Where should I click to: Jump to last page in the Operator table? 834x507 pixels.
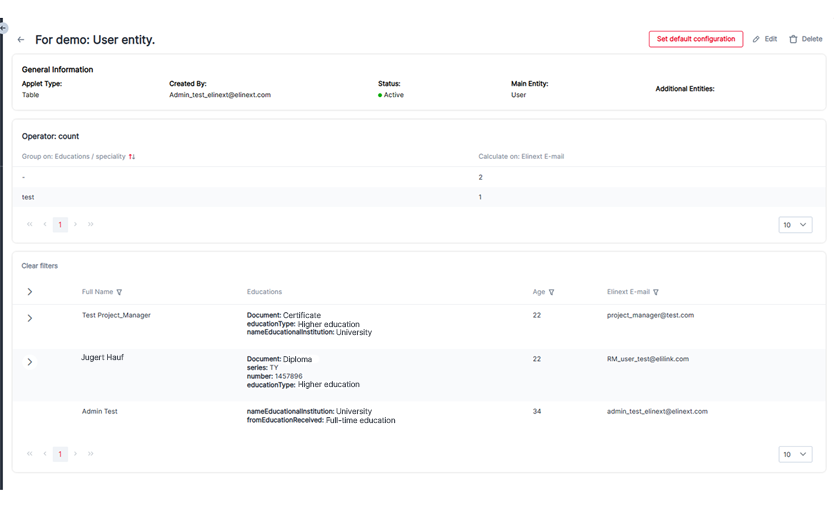coord(91,225)
